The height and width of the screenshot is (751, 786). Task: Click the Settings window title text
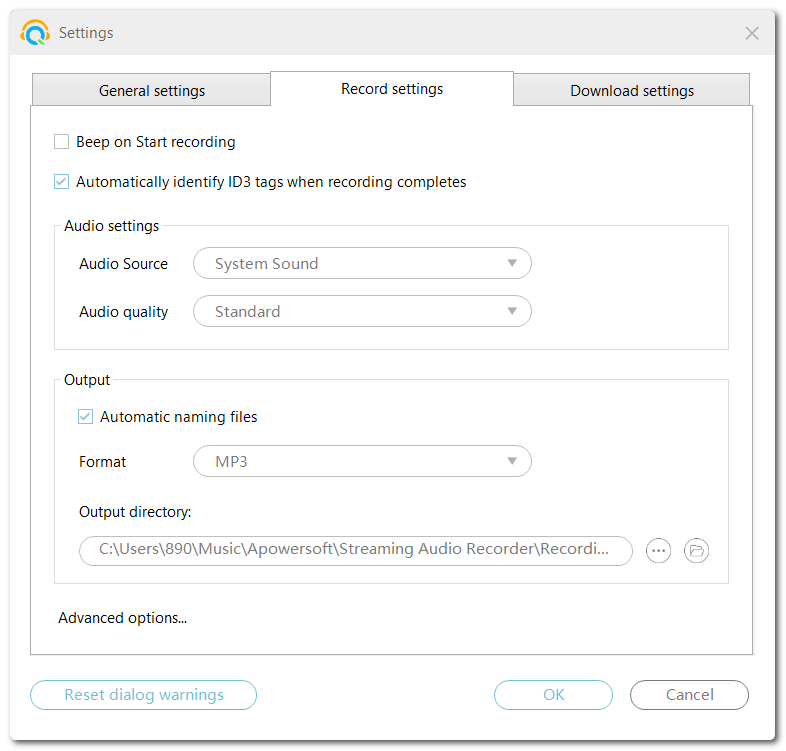86,33
